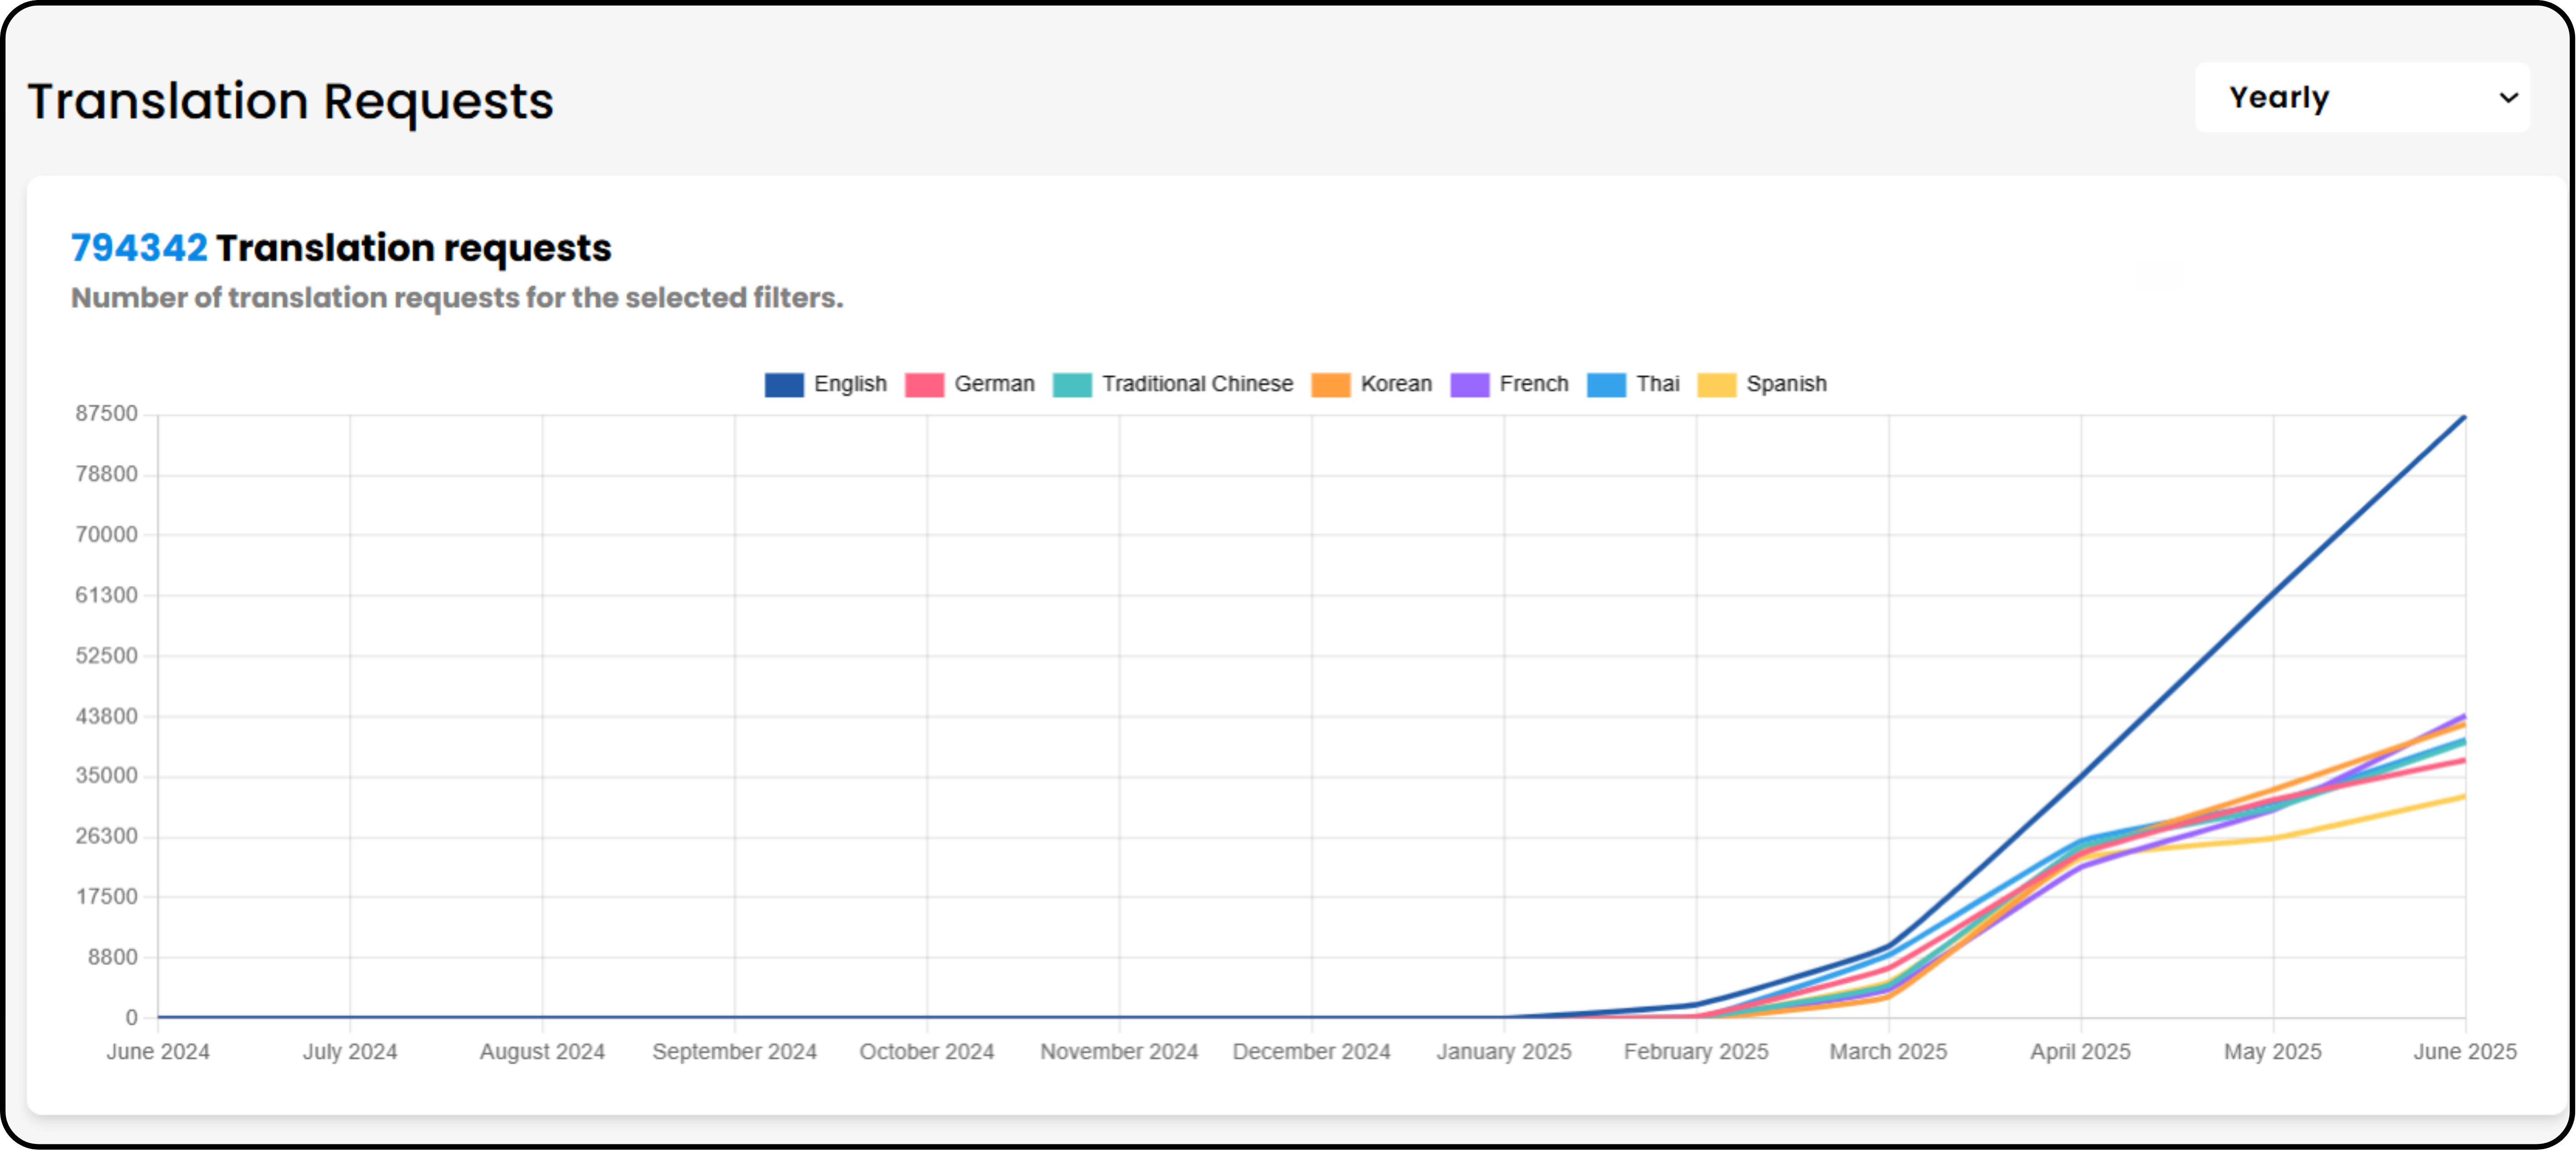The image size is (2576, 1151).
Task: Hide the Spanish series via legend label
Action: coord(1786,384)
